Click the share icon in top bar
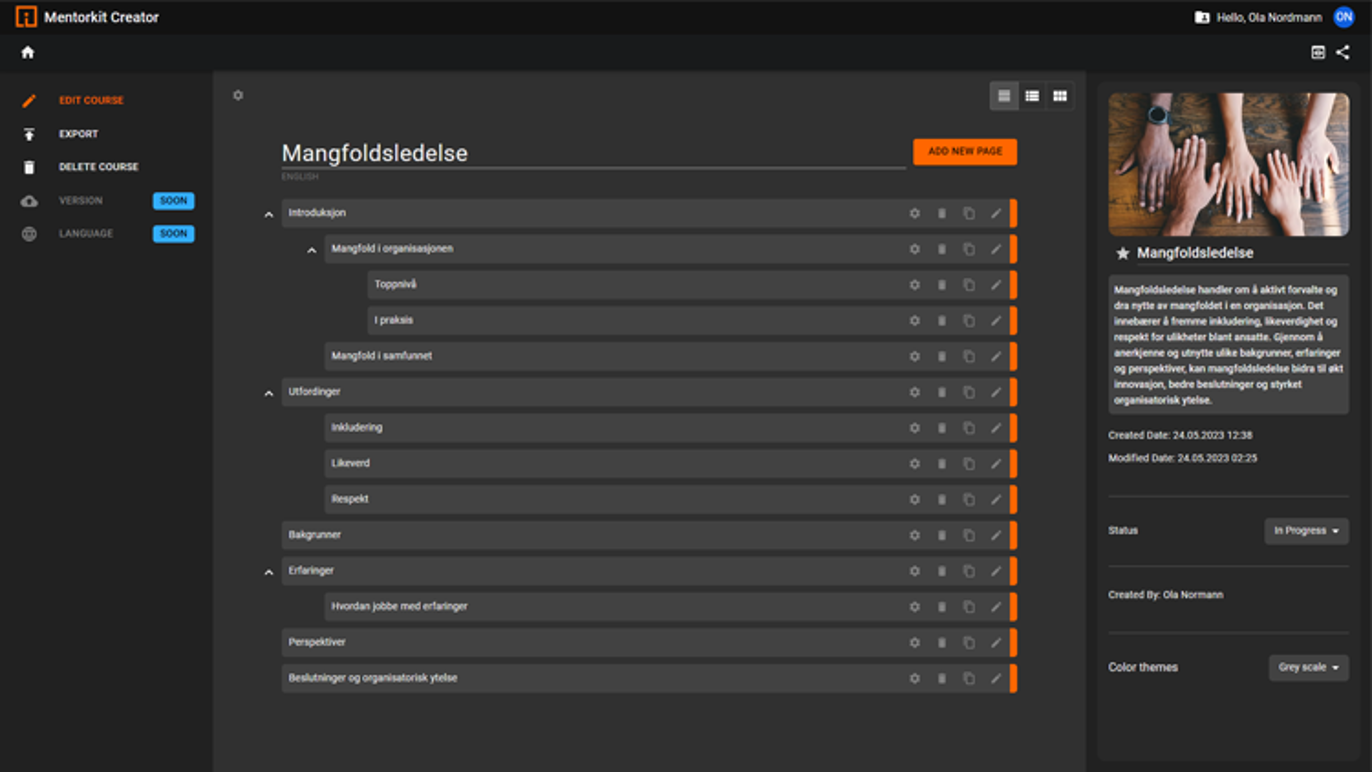 pyautogui.click(x=1343, y=53)
